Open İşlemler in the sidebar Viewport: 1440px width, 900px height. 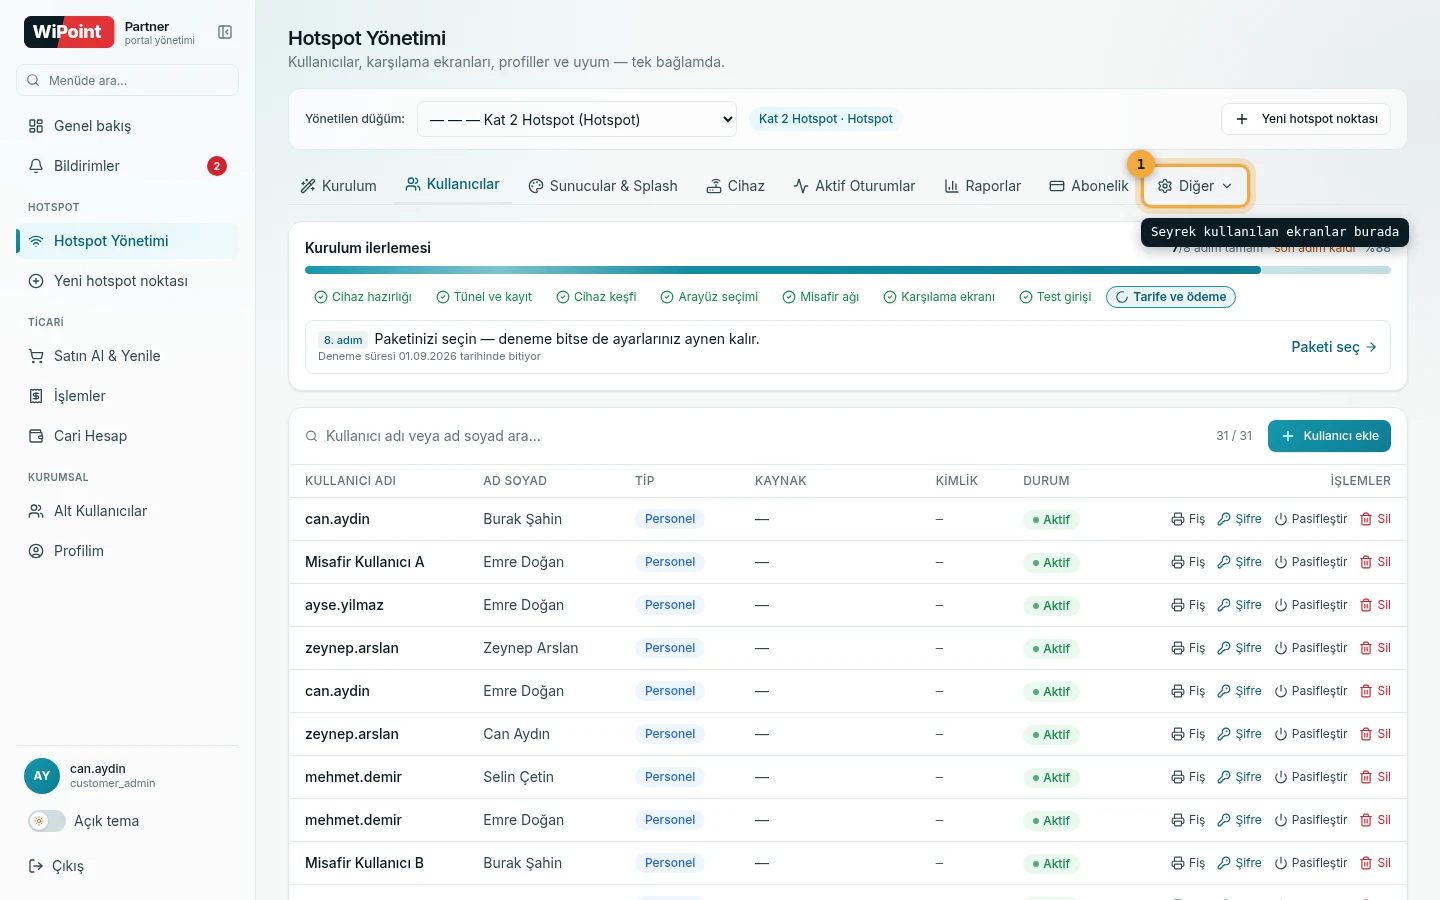(x=127, y=396)
